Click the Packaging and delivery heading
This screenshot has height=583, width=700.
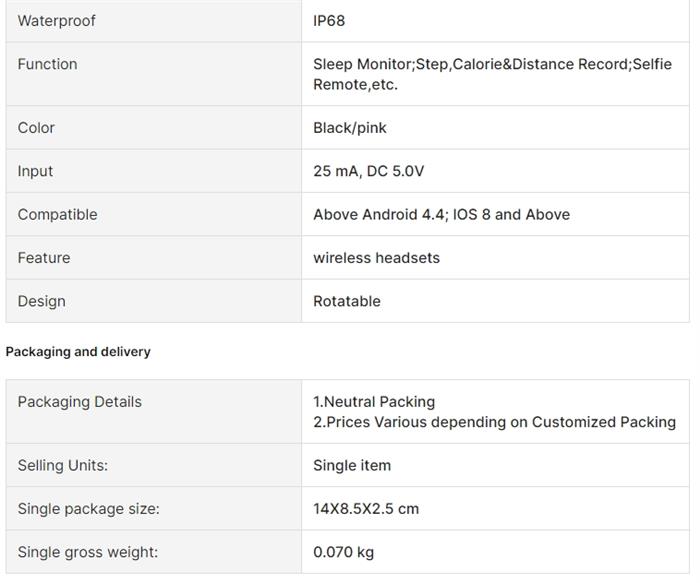(x=78, y=352)
